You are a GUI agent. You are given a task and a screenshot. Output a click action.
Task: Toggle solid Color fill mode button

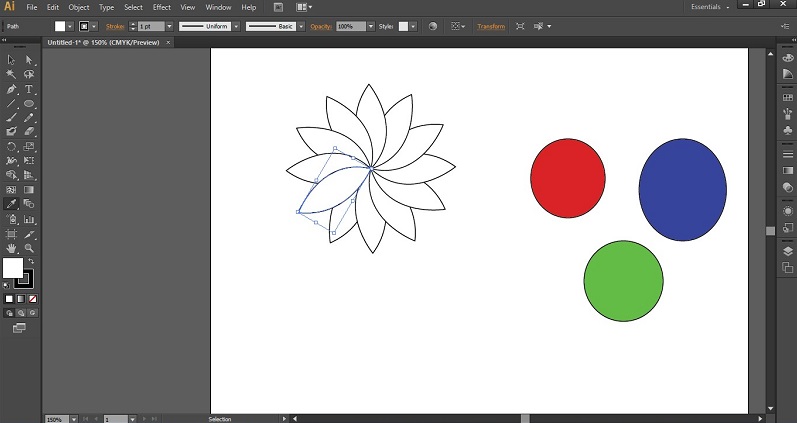coord(9,298)
